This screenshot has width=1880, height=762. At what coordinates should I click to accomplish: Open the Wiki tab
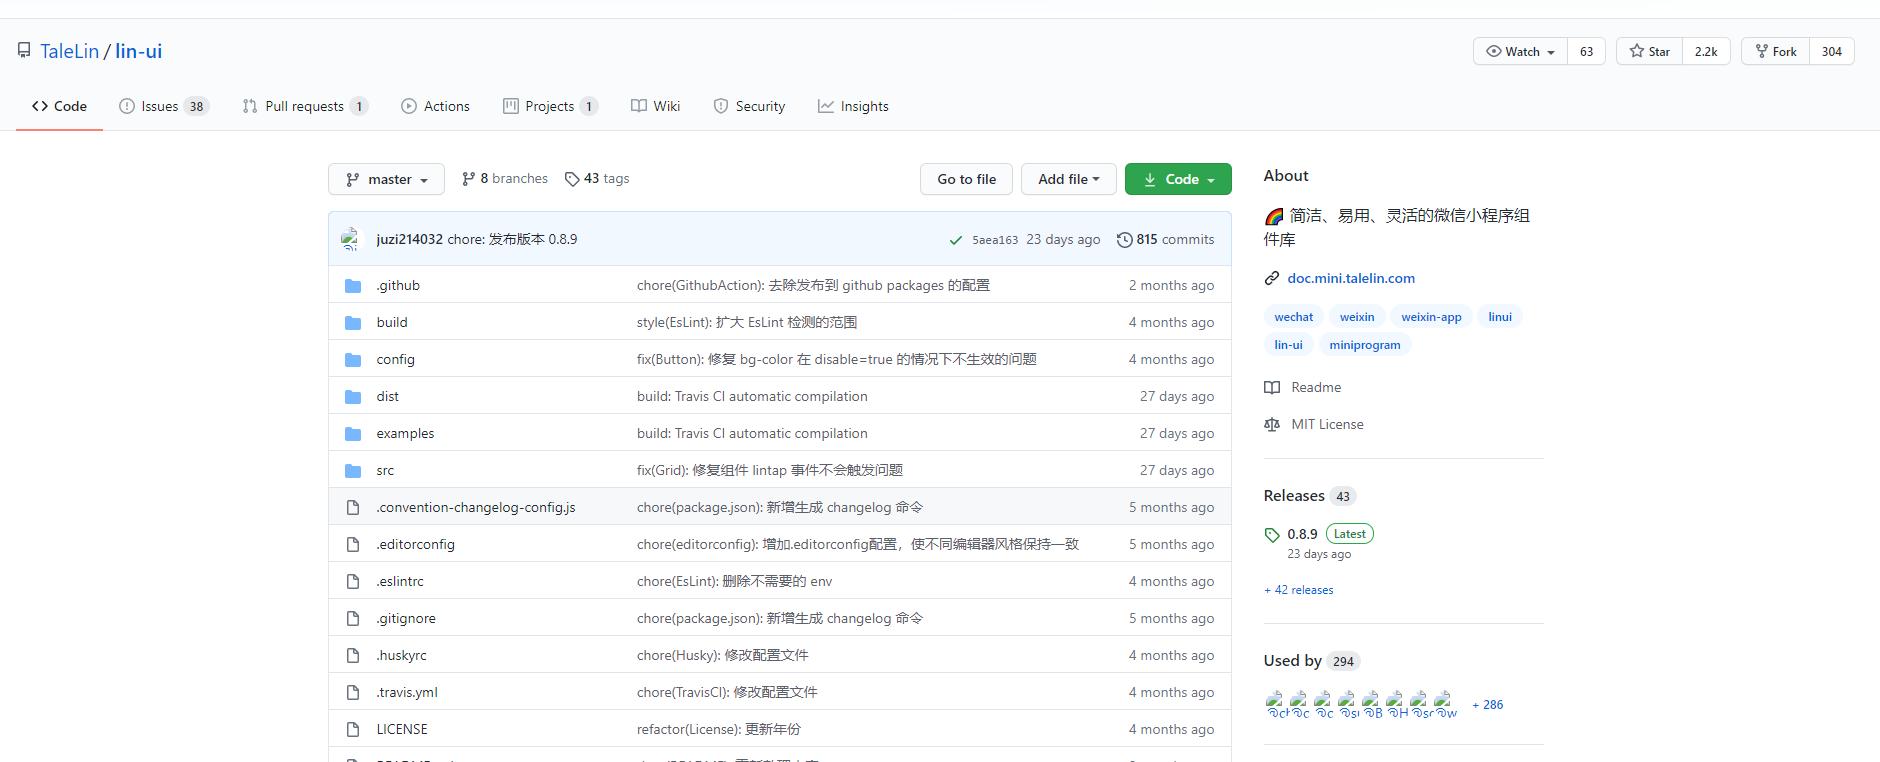[x=655, y=106]
